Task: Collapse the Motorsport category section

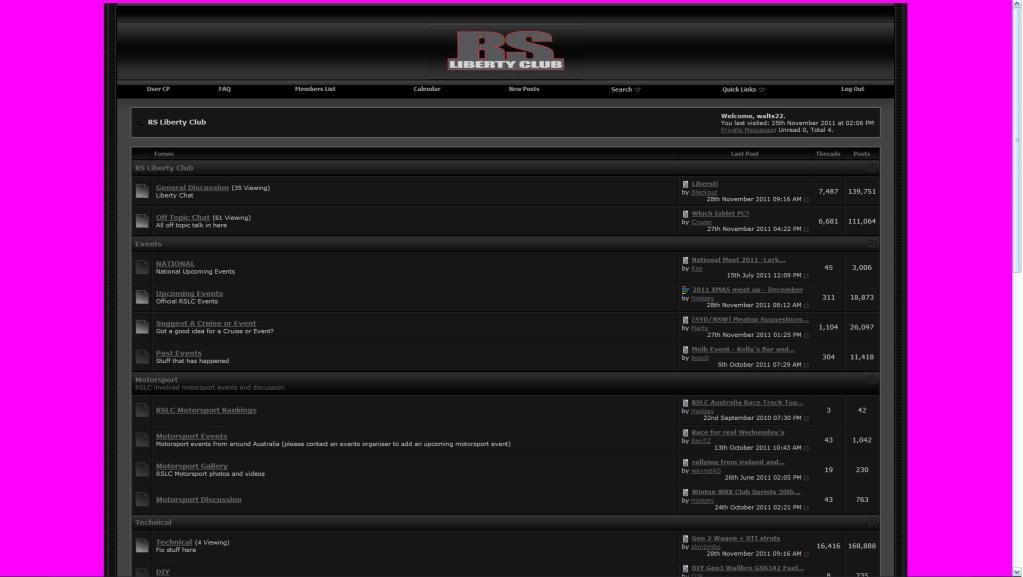Action: (x=872, y=380)
